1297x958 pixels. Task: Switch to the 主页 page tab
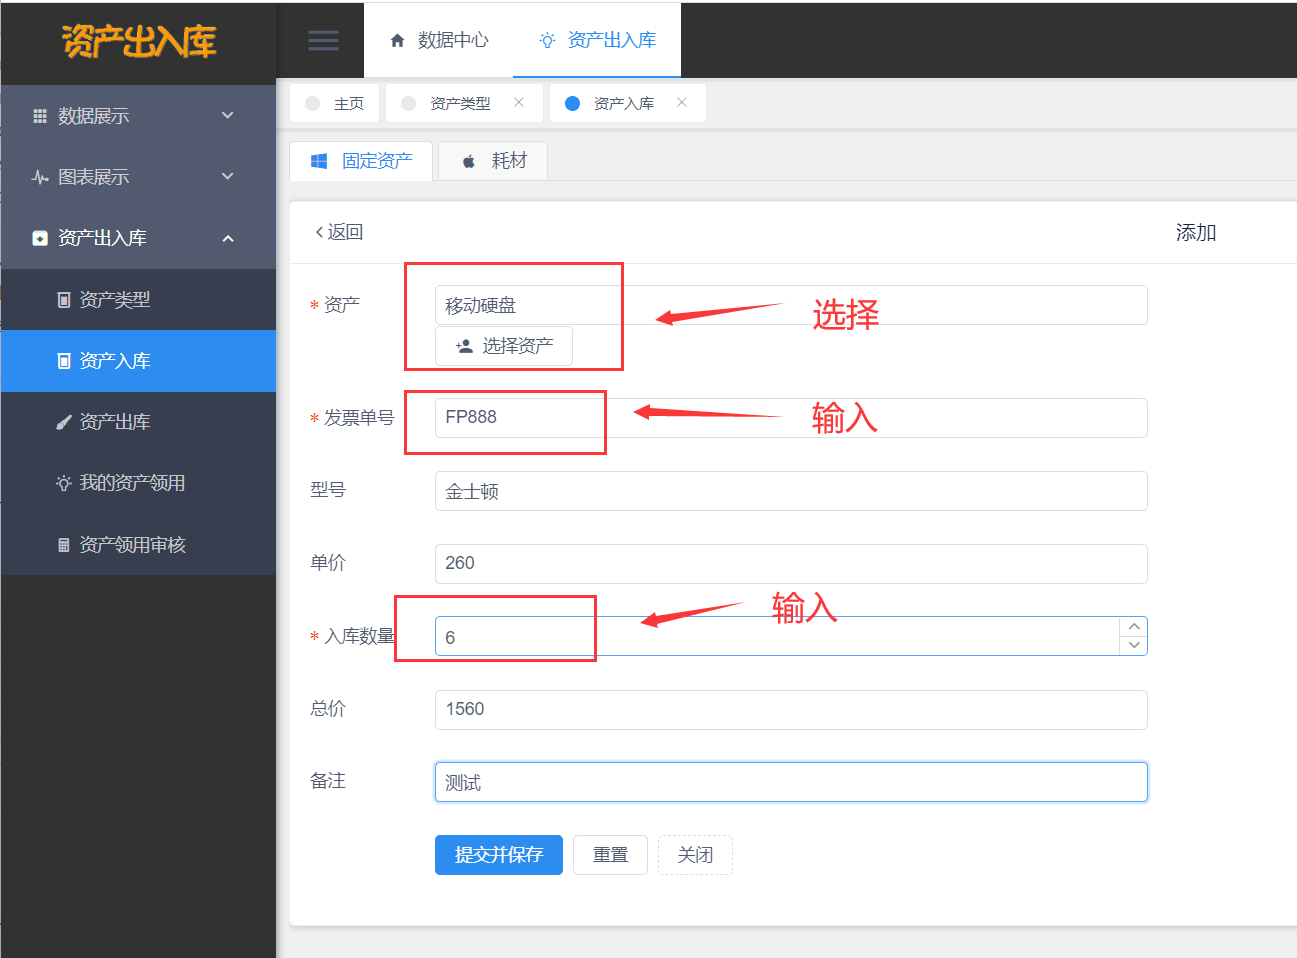[x=335, y=103]
